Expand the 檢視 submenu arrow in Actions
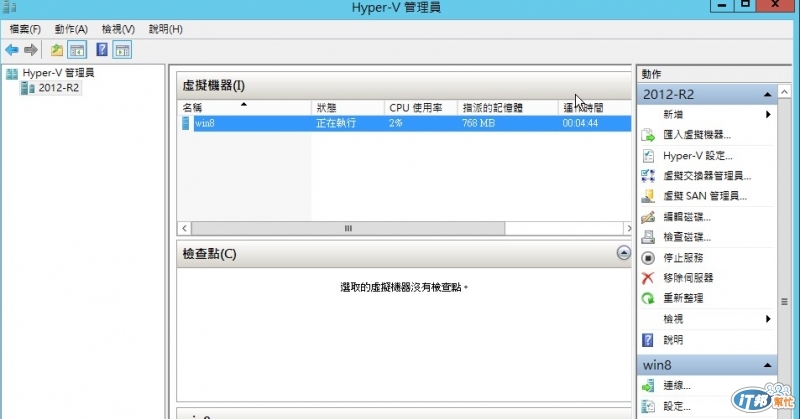This screenshot has height=419, width=800. point(768,319)
